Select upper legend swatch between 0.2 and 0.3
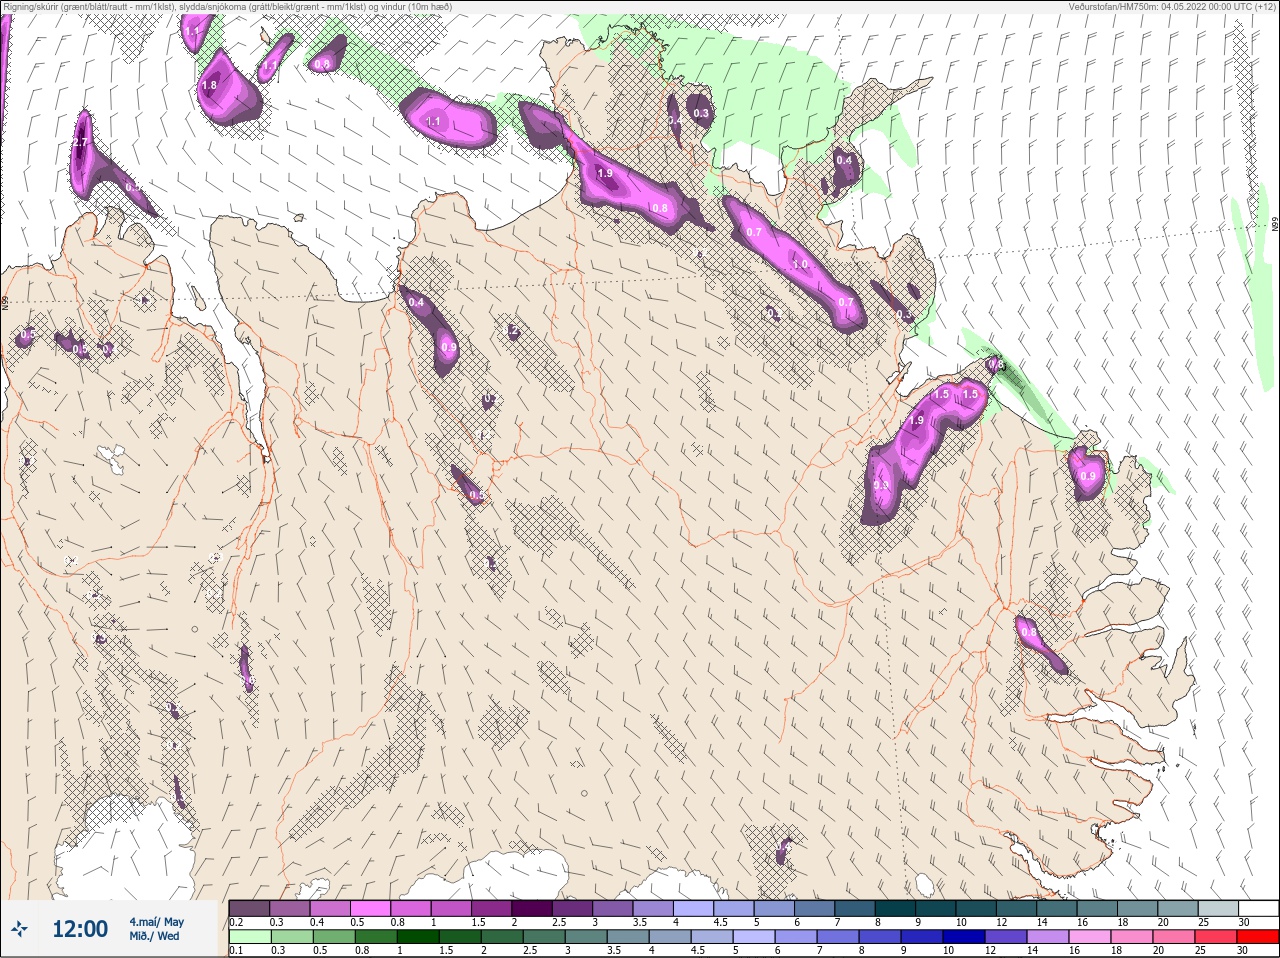 (249, 908)
